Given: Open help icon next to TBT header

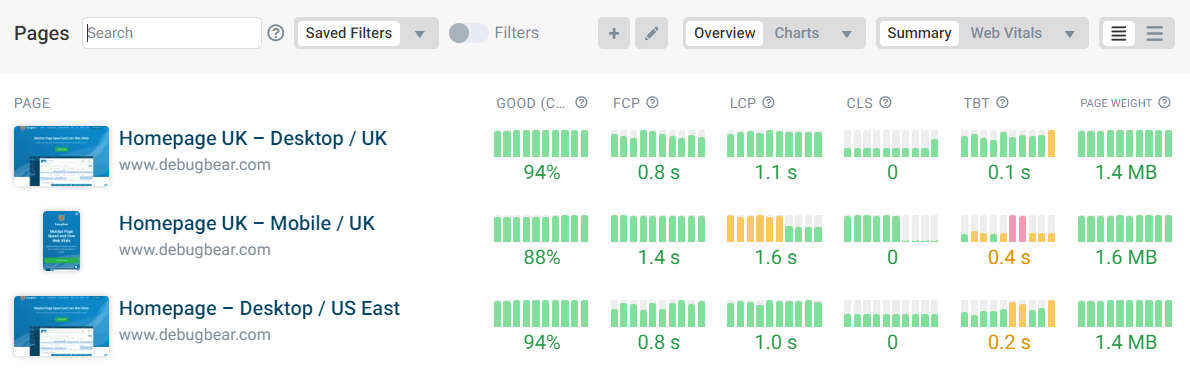Looking at the screenshot, I should coord(1002,103).
